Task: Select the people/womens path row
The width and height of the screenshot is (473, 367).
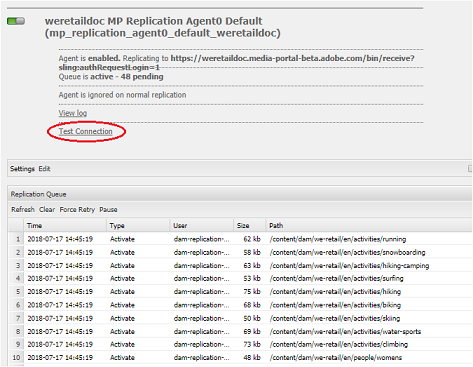Action: click(x=240, y=358)
